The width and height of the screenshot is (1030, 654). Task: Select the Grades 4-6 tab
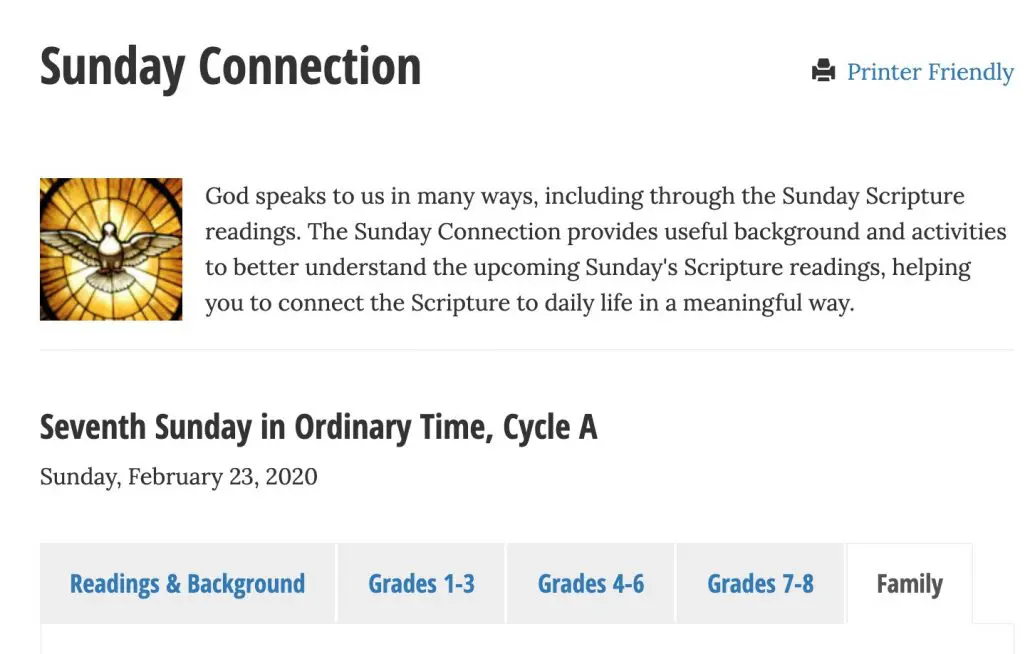591,584
